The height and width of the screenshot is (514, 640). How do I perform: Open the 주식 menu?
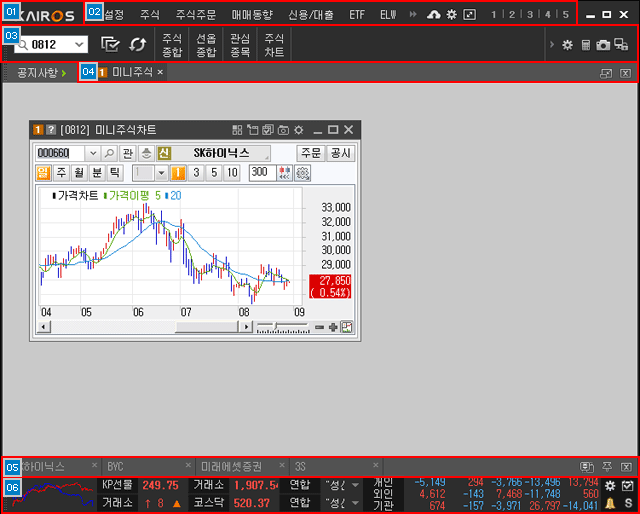tap(150, 15)
